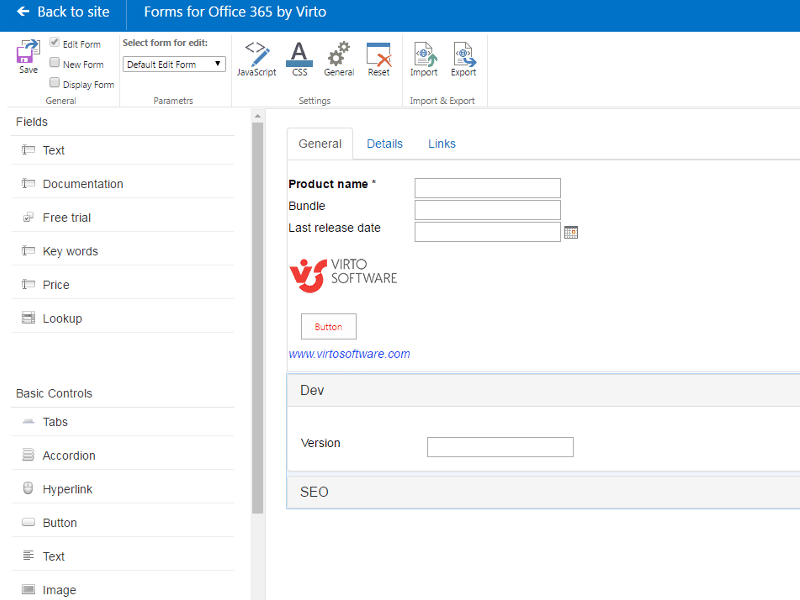Open the date picker next to Last release date
Screen dimensions: 800x600
click(571, 231)
